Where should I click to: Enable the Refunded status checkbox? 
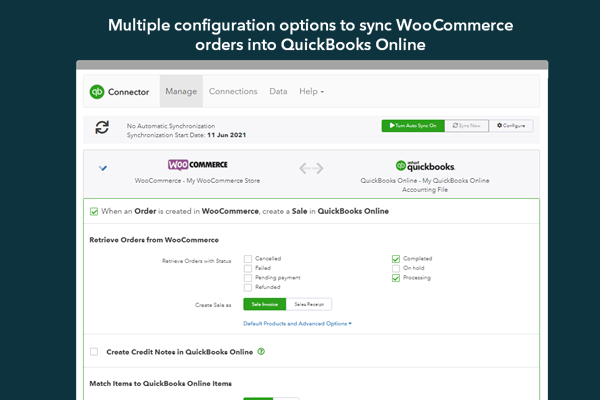(248, 287)
